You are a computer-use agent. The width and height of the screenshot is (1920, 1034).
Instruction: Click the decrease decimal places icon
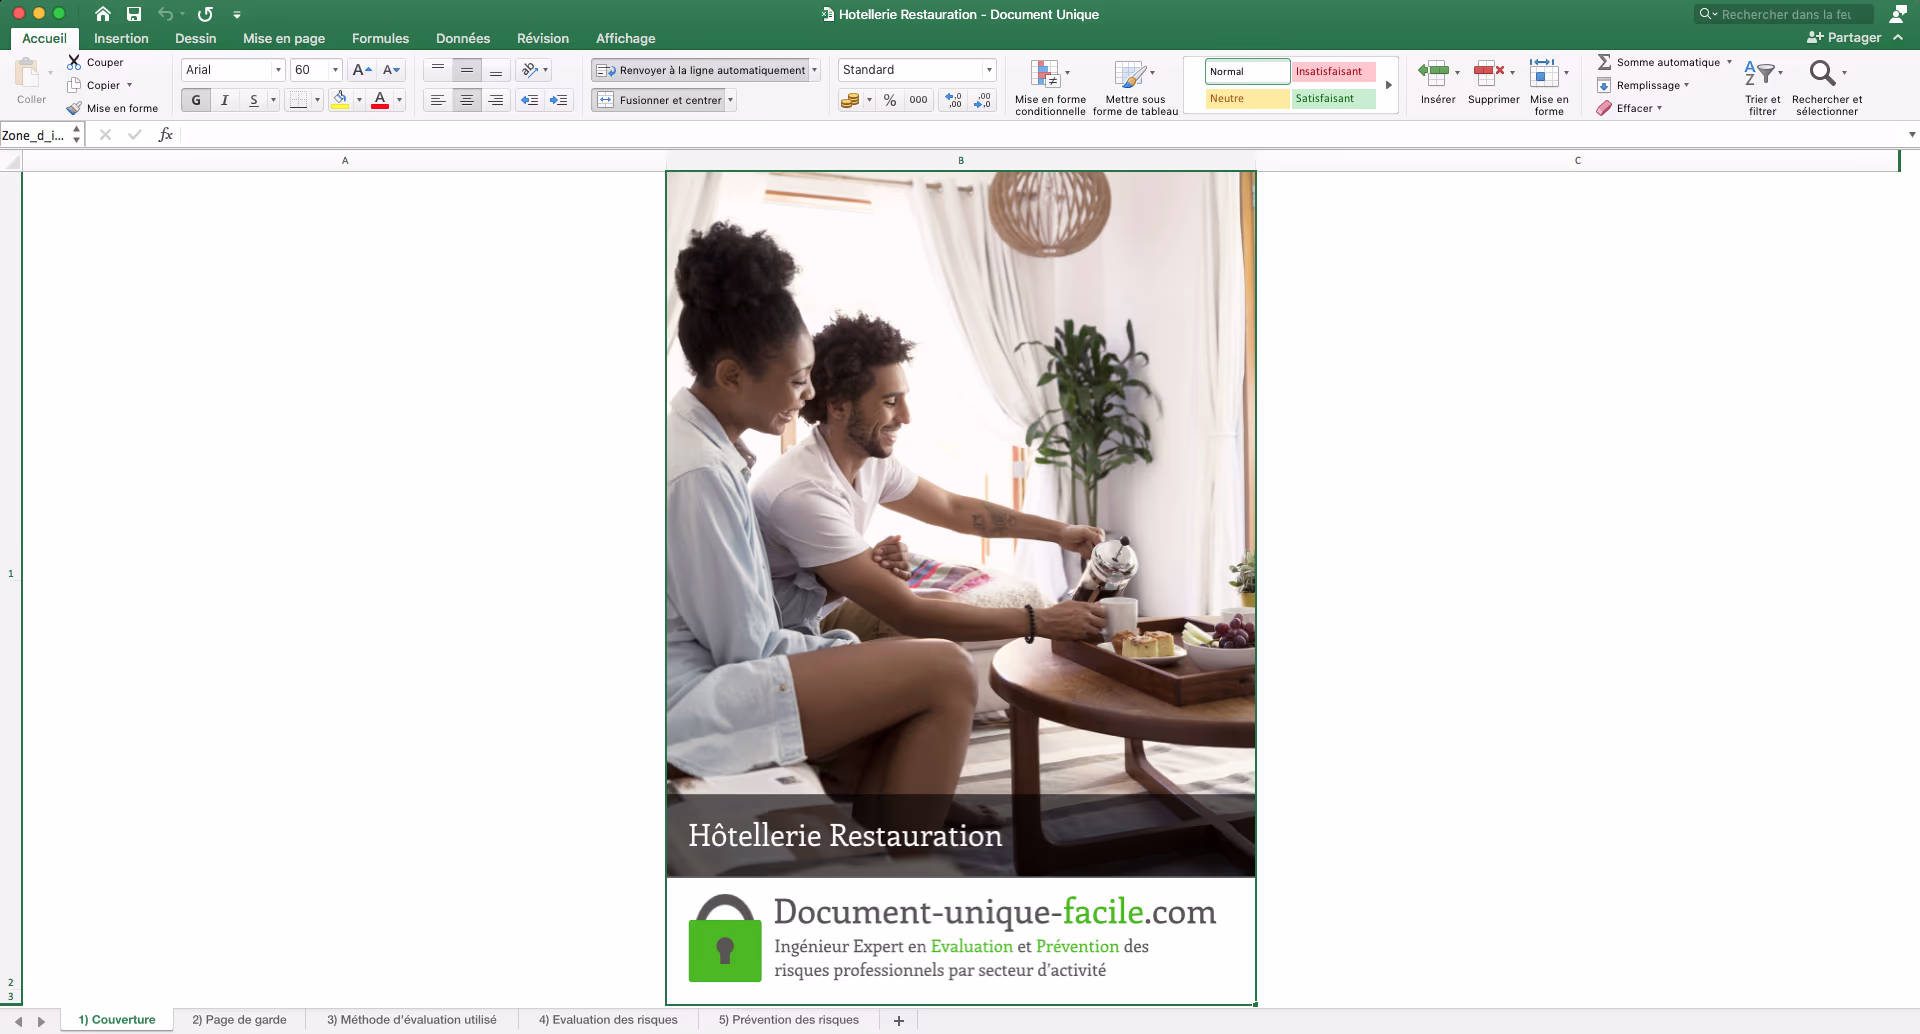(982, 100)
